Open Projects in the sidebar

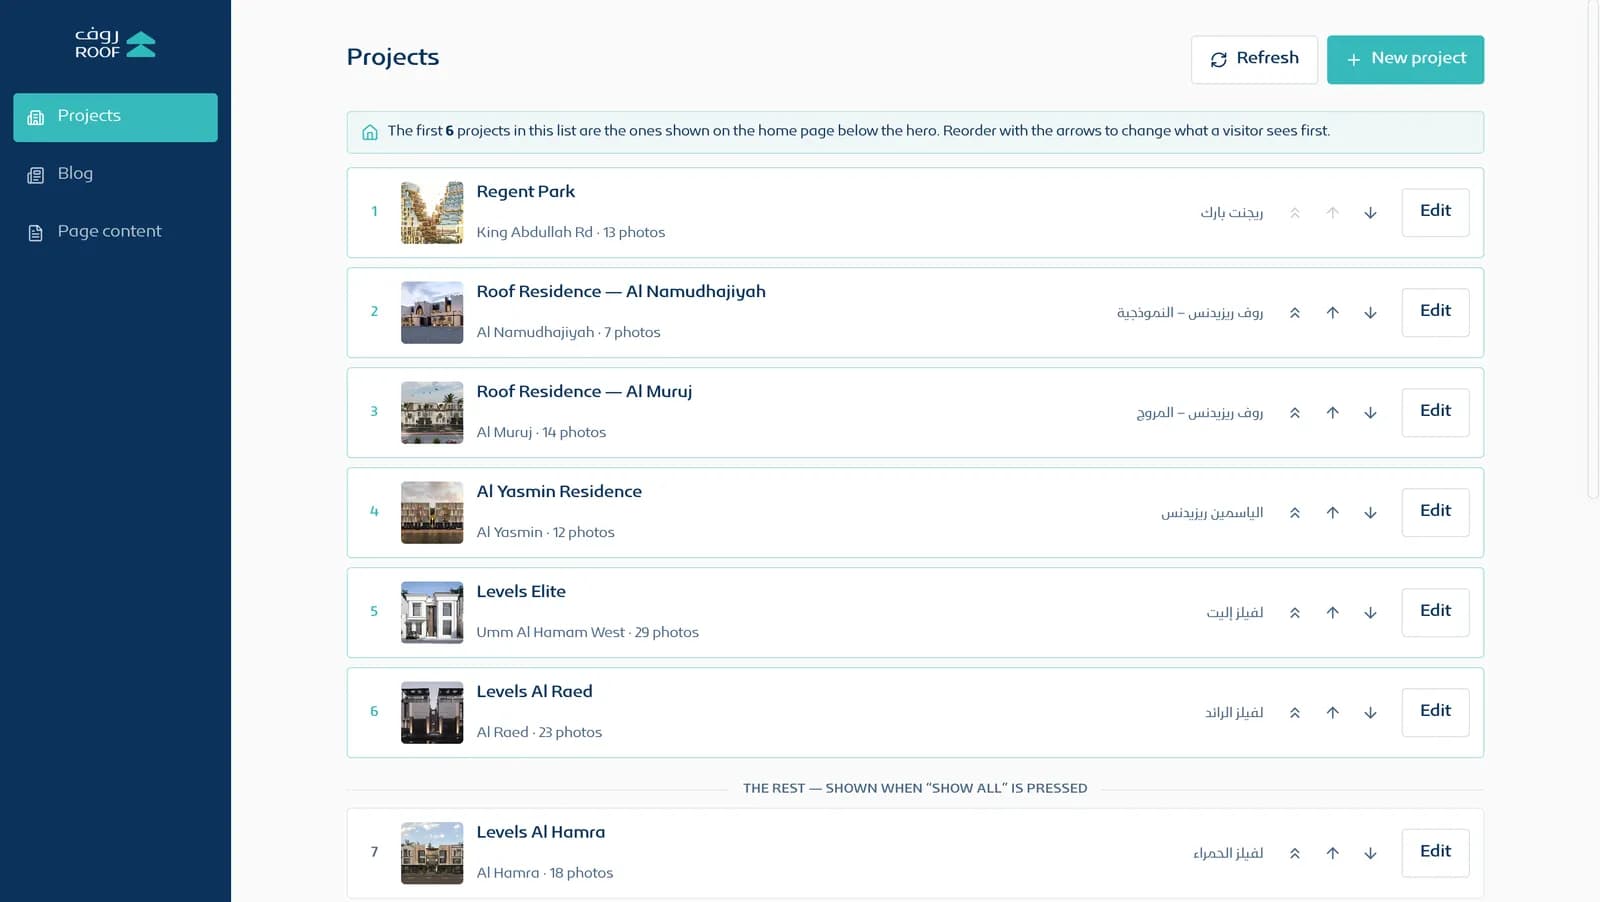click(115, 117)
